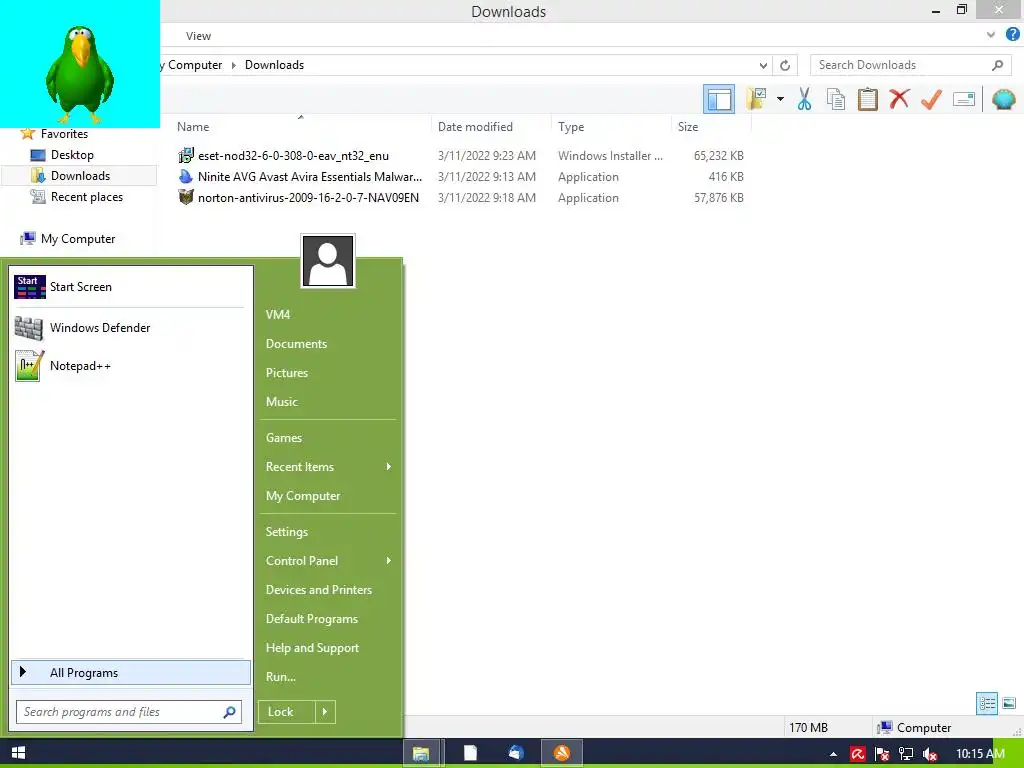Open My Computer in start menu
This screenshot has height=768, width=1024.
pyautogui.click(x=303, y=496)
